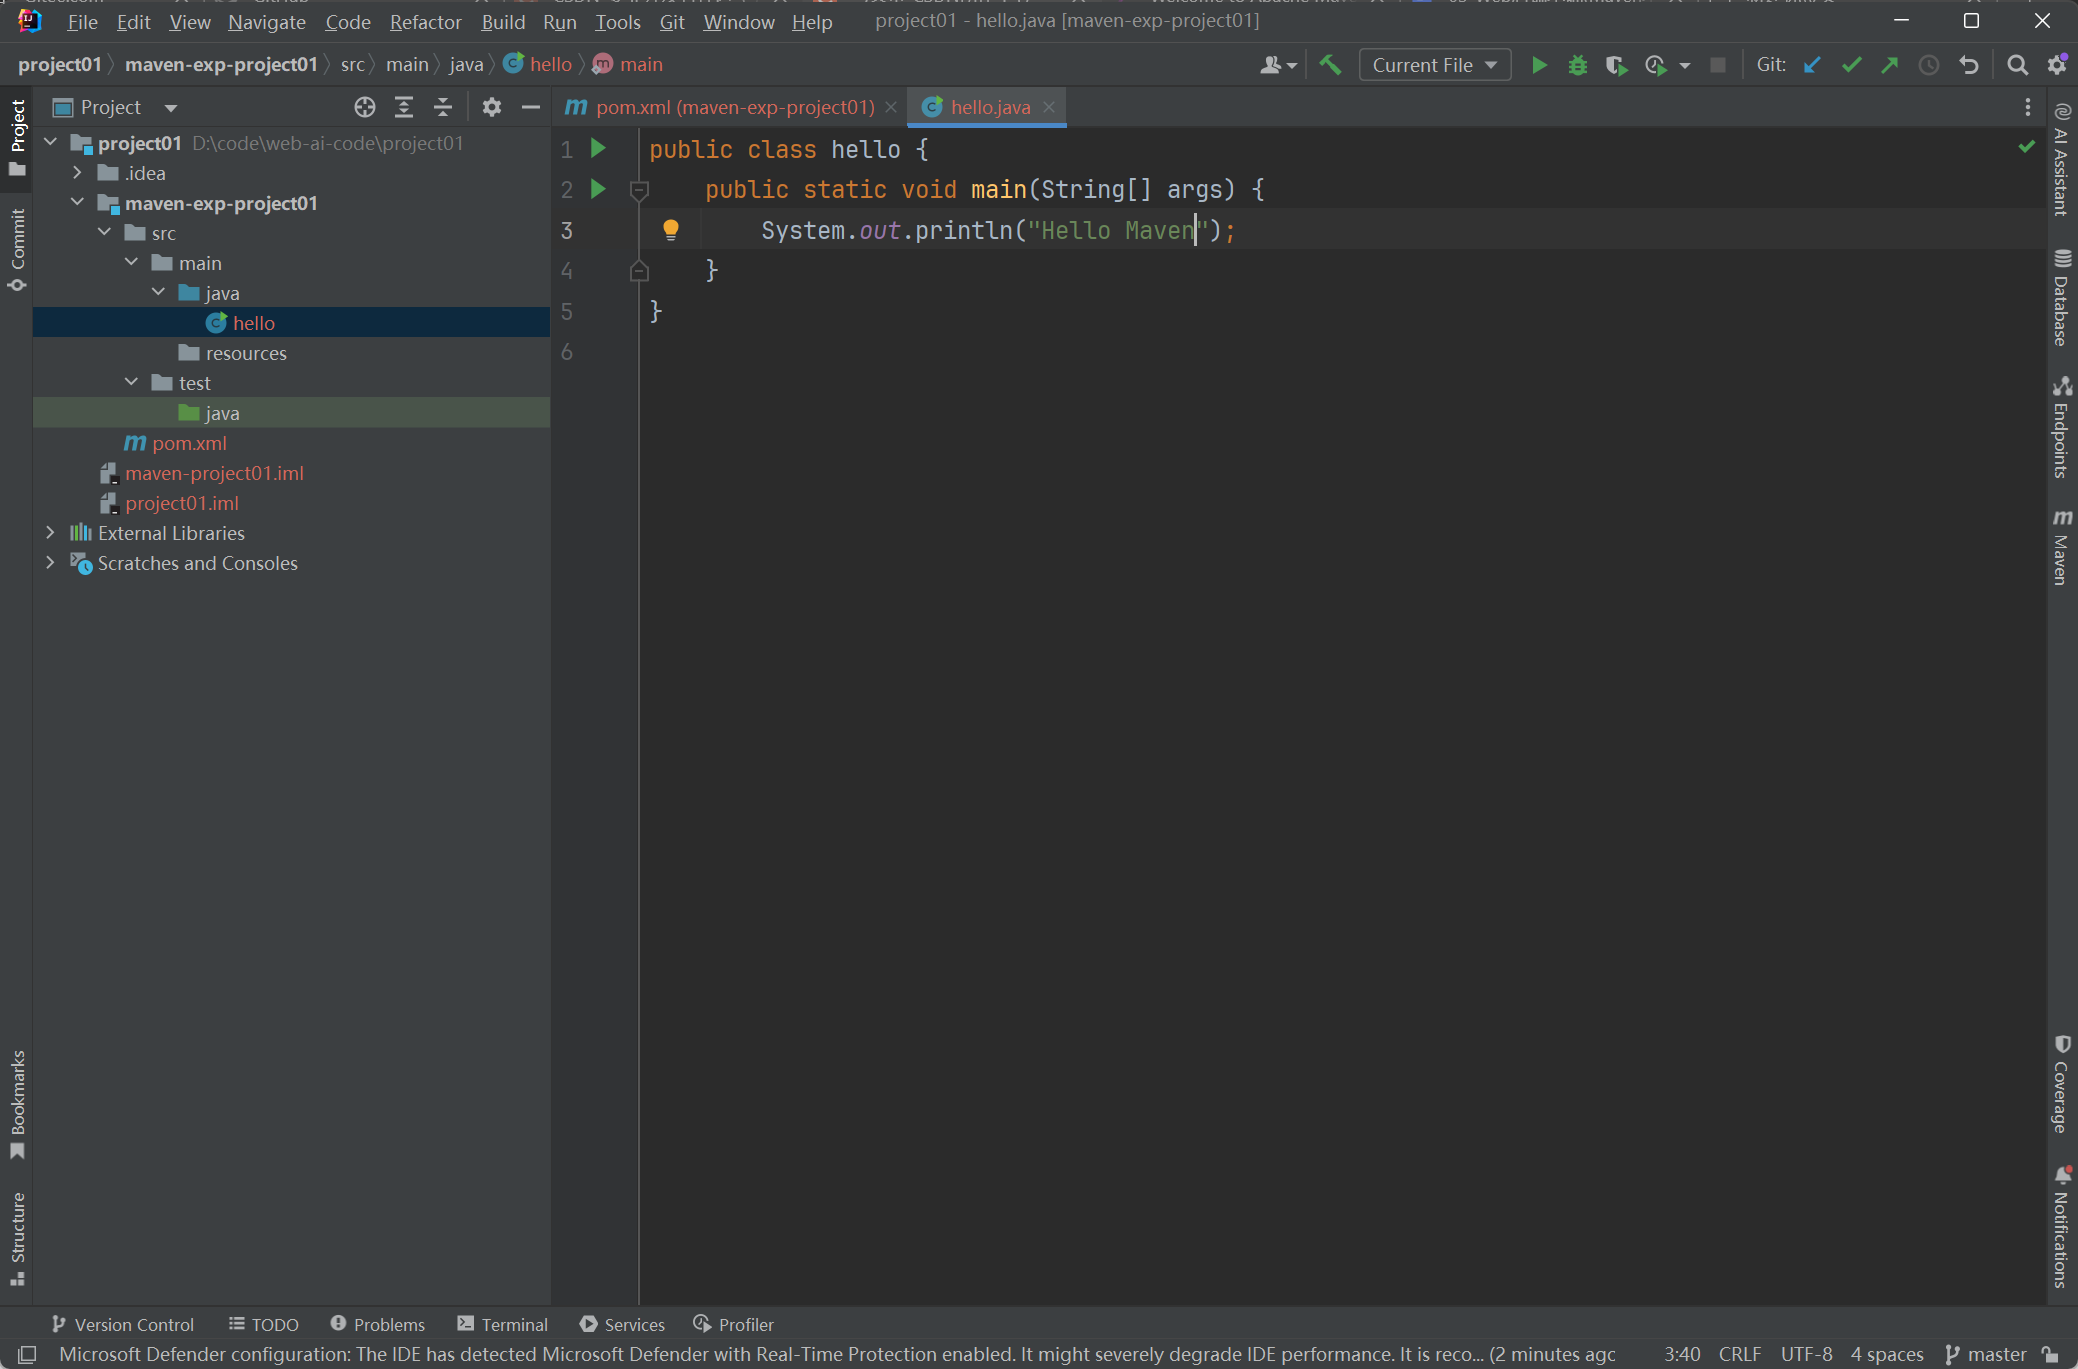Viewport: 2078px width, 1369px height.
Task: Click the Debug bug icon
Action: pos(1578,65)
